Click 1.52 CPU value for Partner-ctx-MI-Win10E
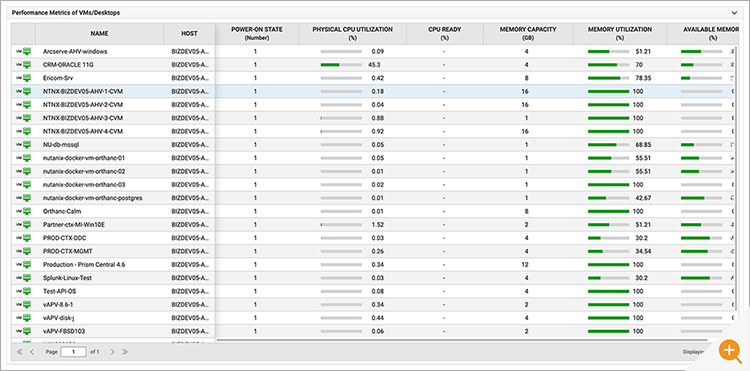Image resolution: width=750 pixels, height=371 pixels. click(x=377, y=224)
